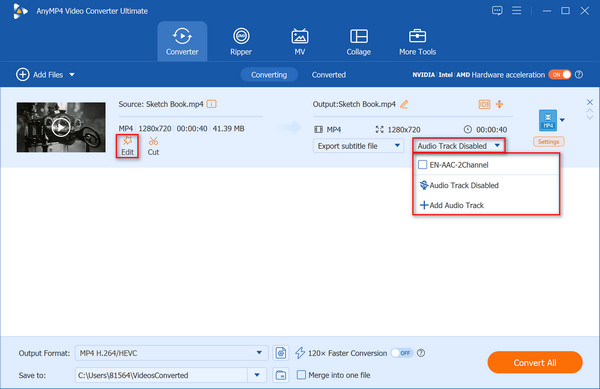Click the source size 41.39 MB
This screenshot has height=389, width=600.
point(228,129)
